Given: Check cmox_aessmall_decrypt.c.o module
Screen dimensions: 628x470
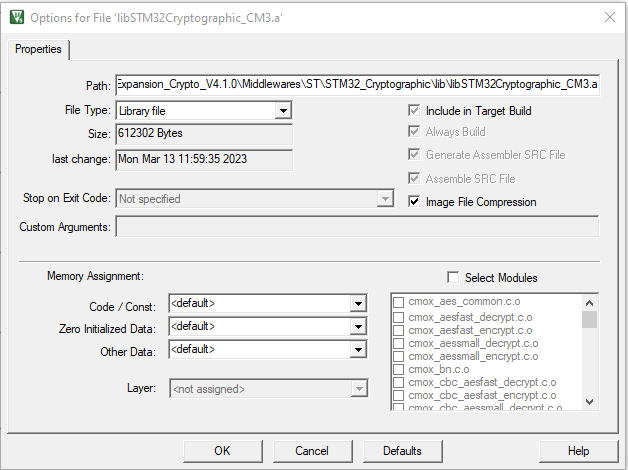Looking at the screenshot, I should pyautogui.click(x=399, y=343).
